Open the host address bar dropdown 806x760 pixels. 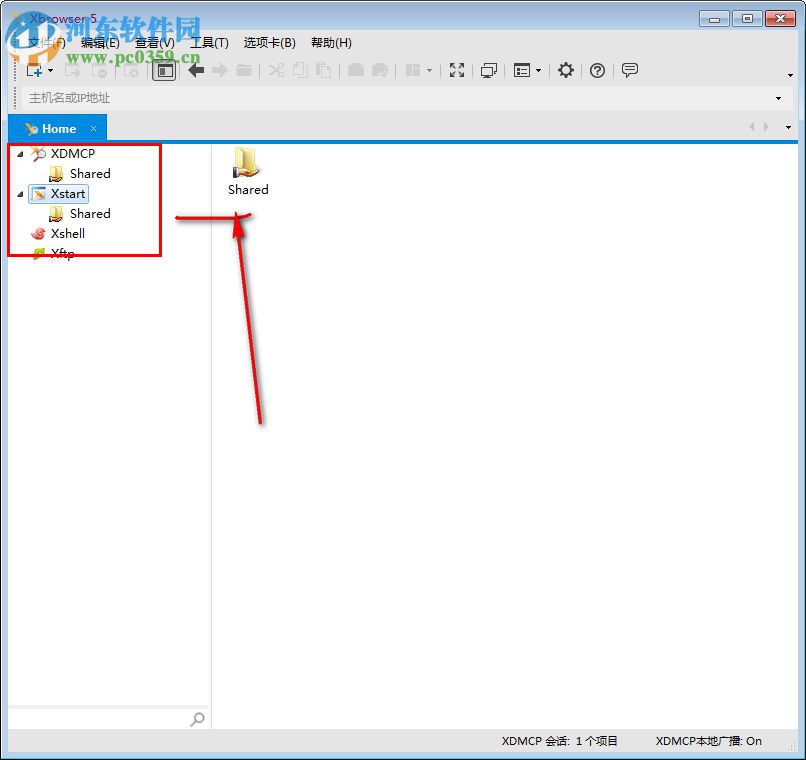(x=778, y=98)
